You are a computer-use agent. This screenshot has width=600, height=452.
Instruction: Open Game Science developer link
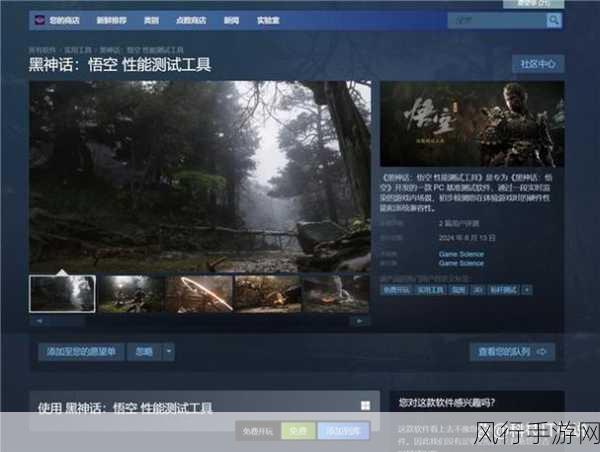click(461, 254)
